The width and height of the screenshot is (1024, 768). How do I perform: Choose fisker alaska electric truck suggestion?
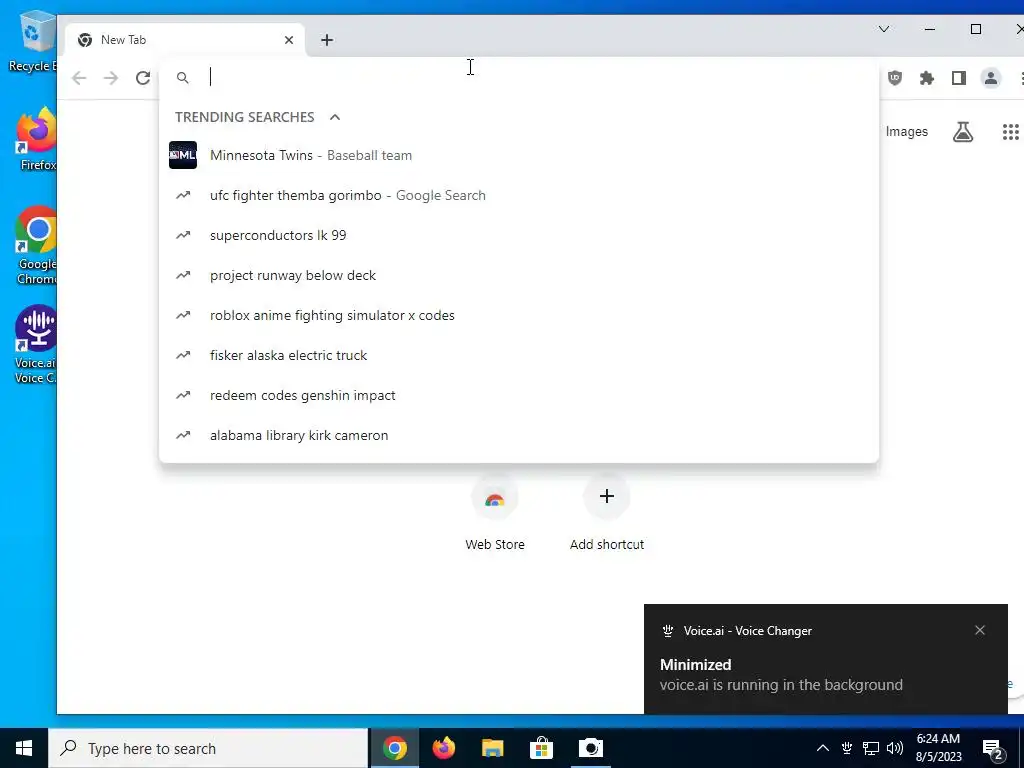[x=519, y=355]
